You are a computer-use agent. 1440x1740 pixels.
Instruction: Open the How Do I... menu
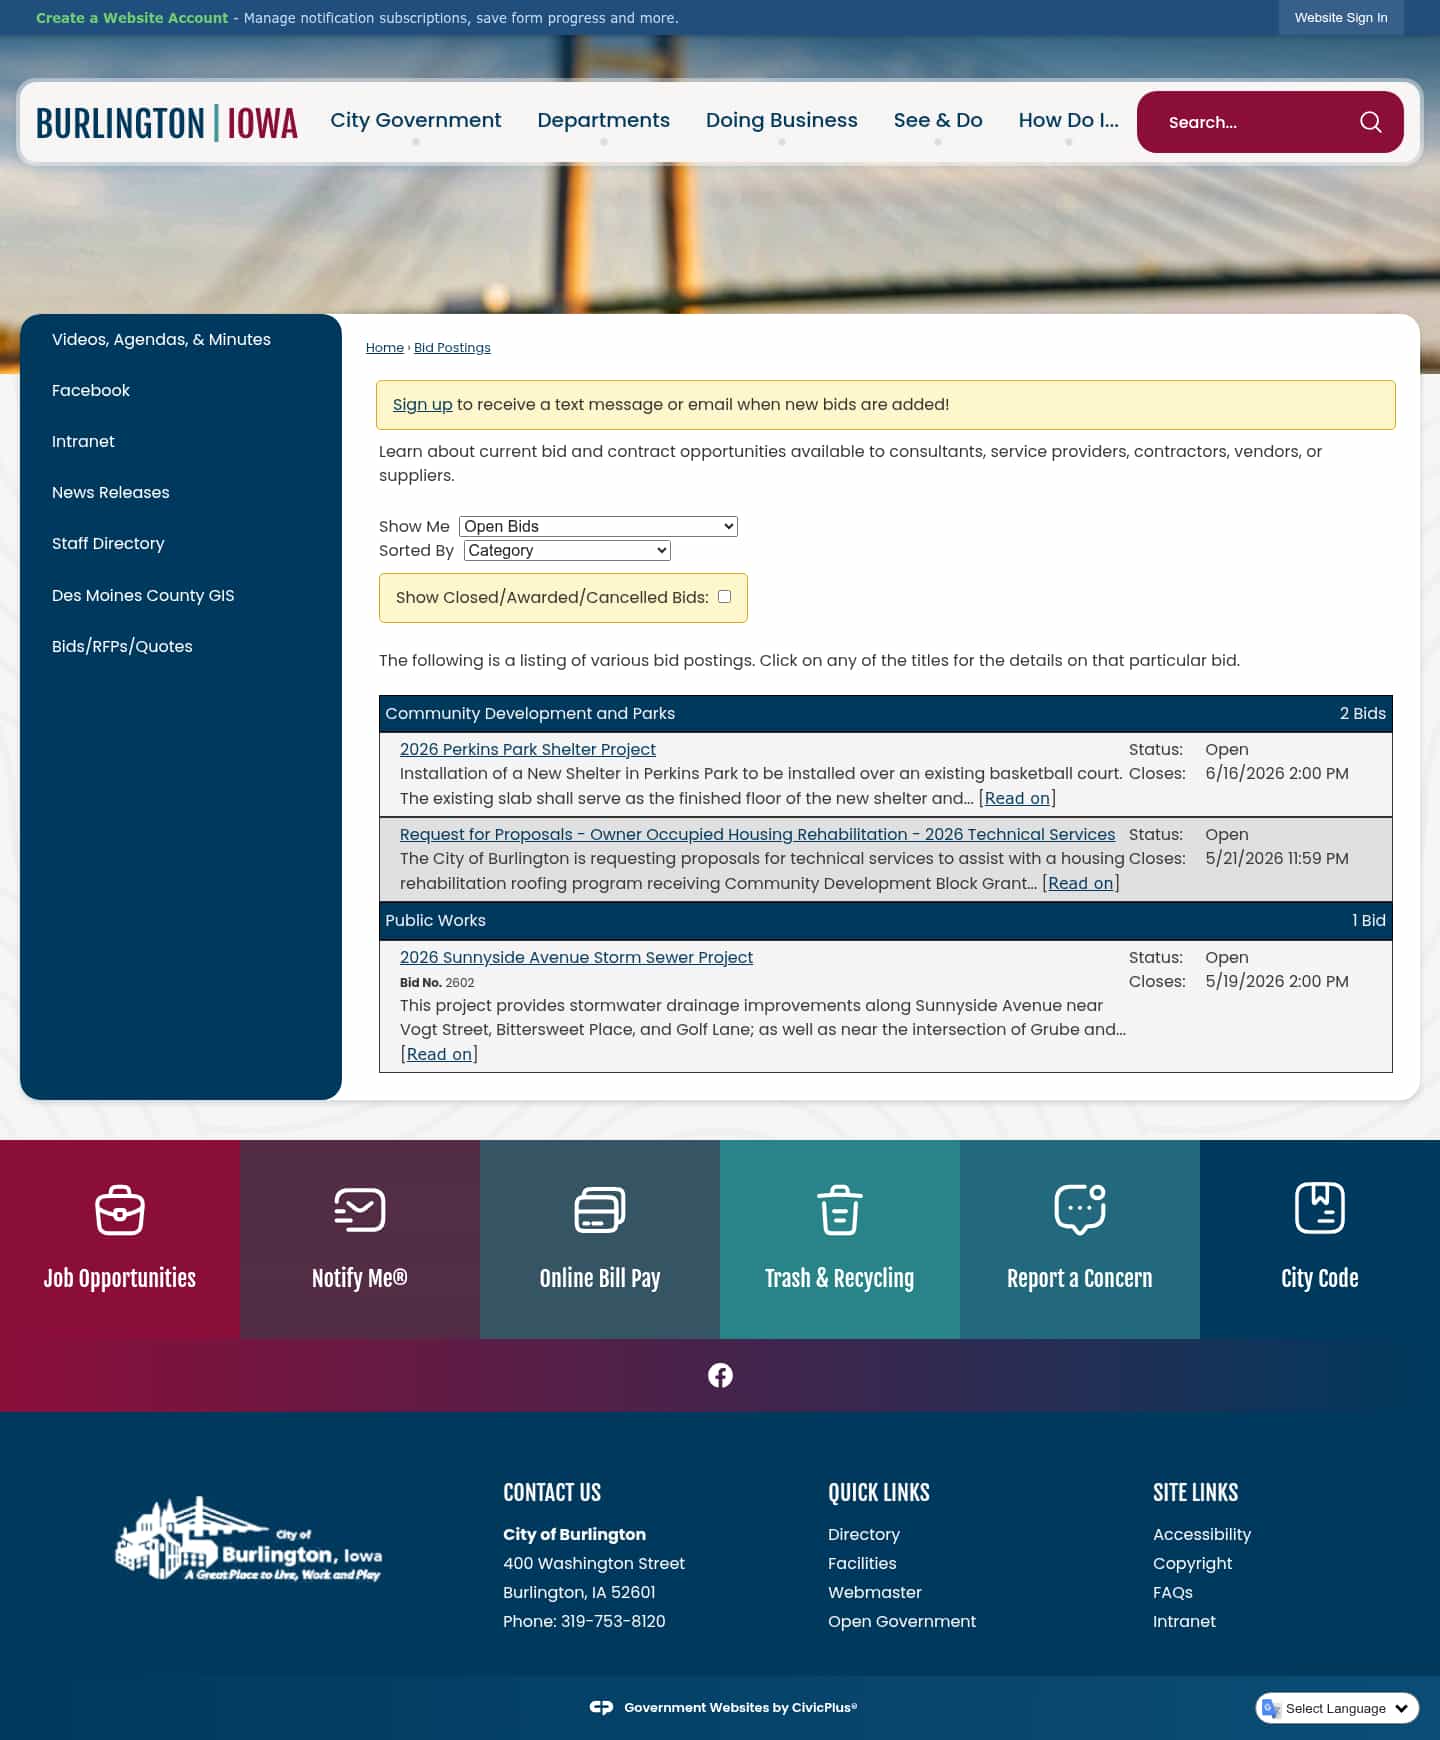(1068, 120)
